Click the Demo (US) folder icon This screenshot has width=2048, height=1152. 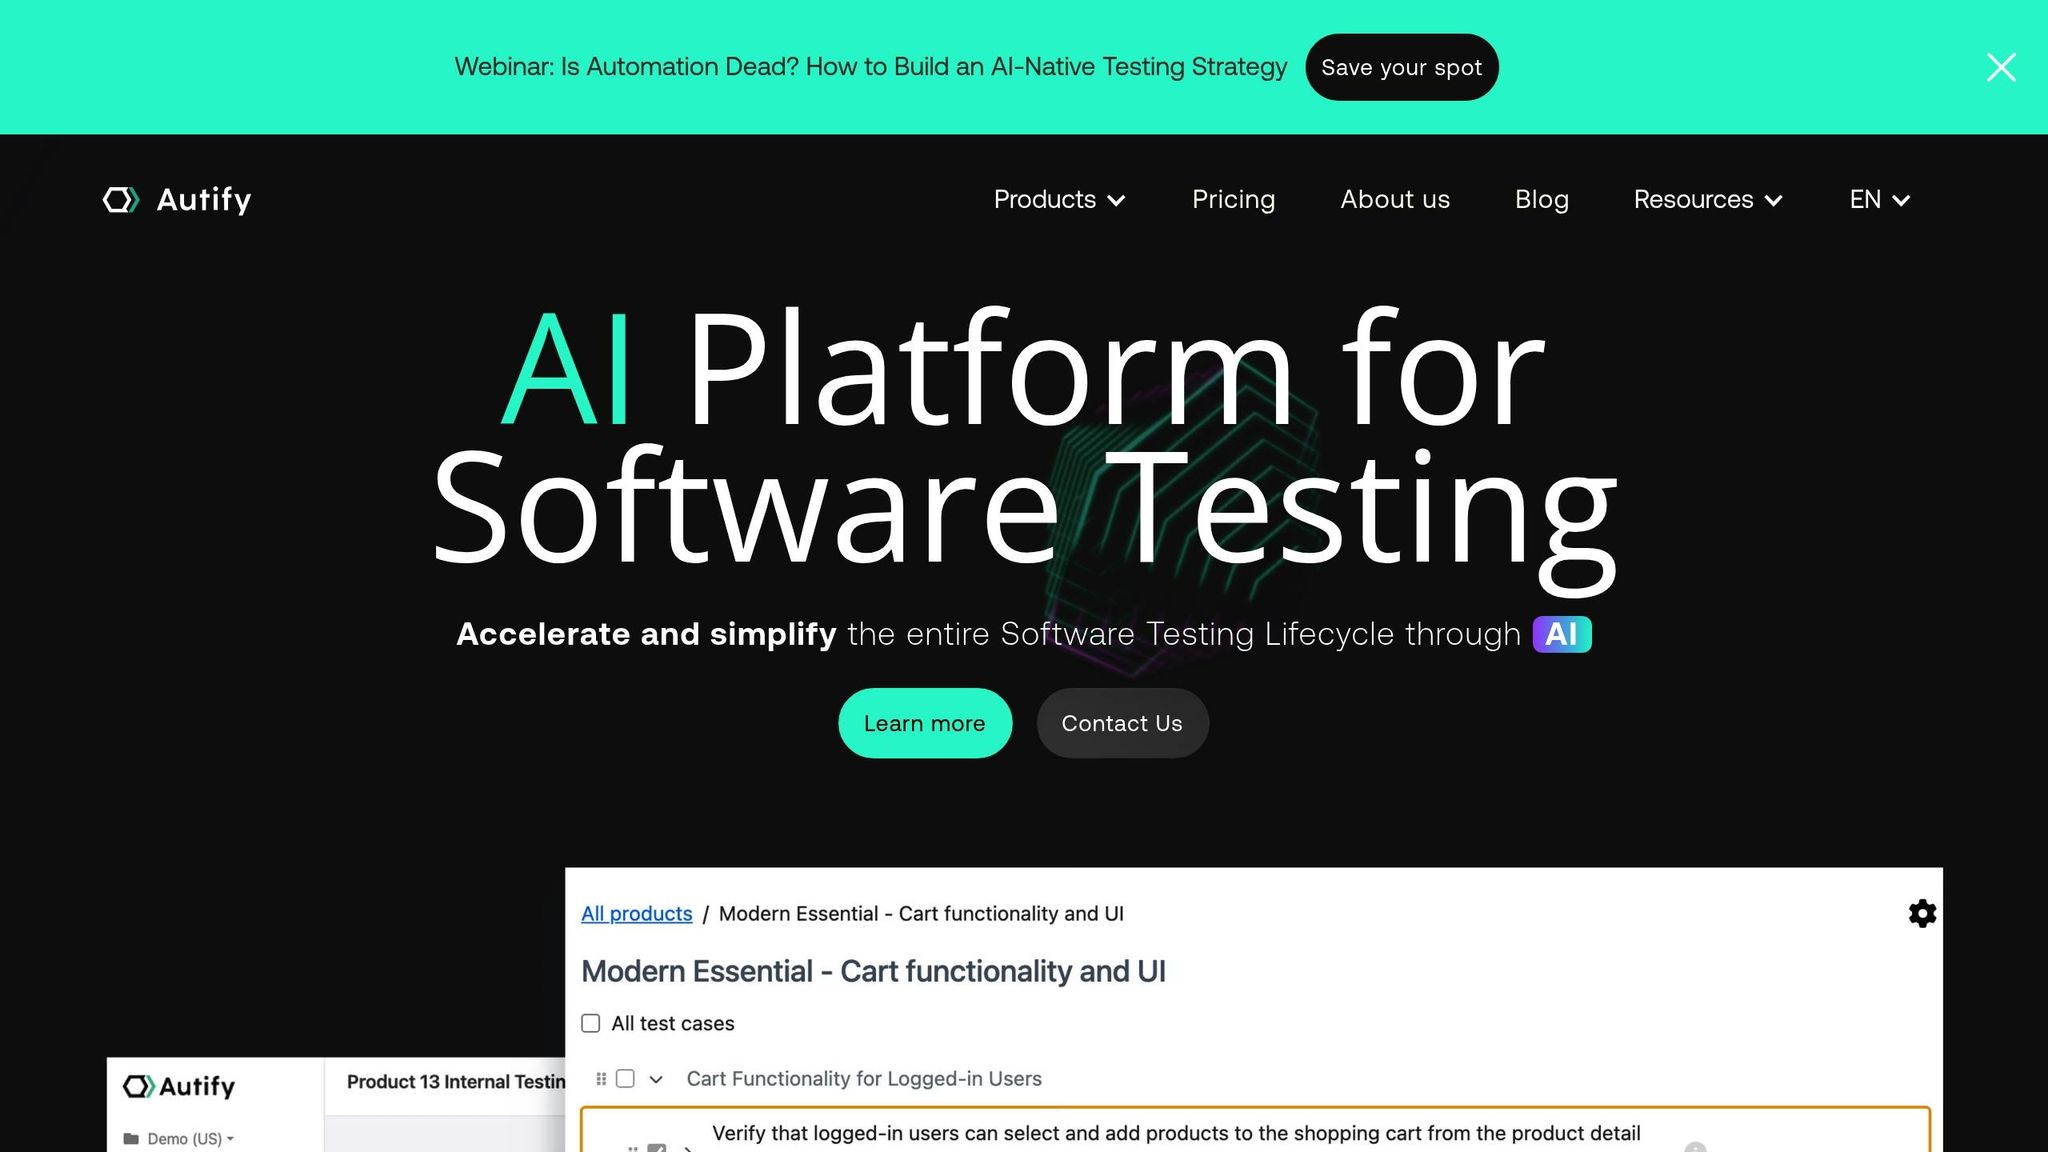131,1139
